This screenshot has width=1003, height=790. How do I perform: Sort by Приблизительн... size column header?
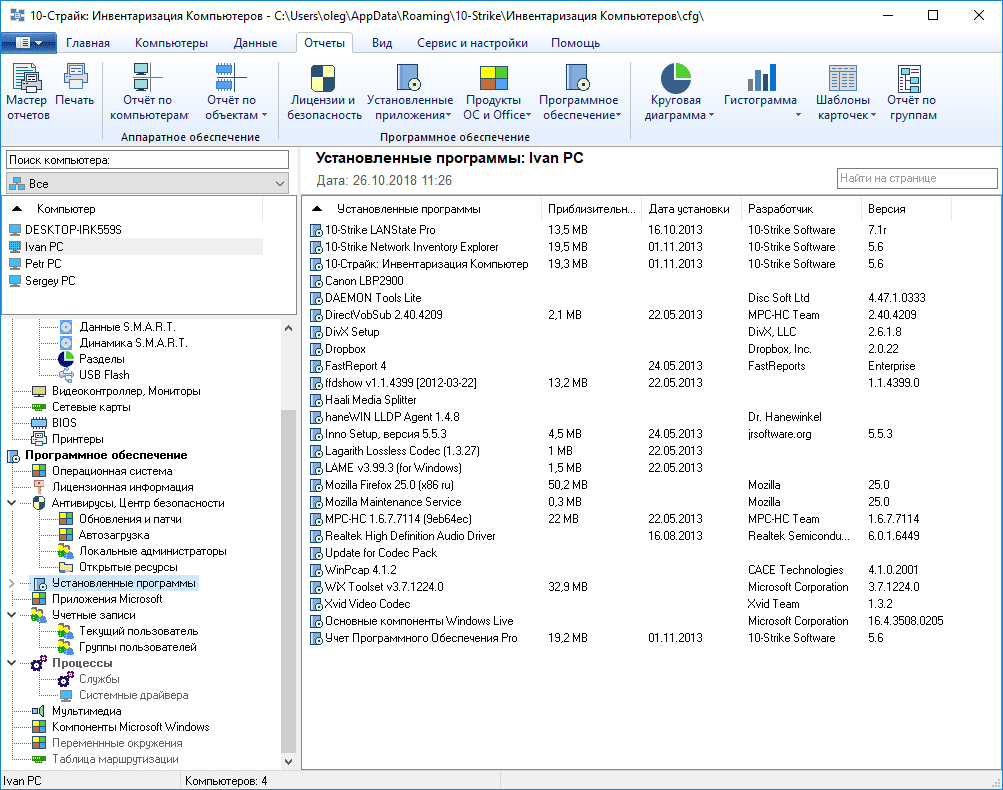(592, 209)
